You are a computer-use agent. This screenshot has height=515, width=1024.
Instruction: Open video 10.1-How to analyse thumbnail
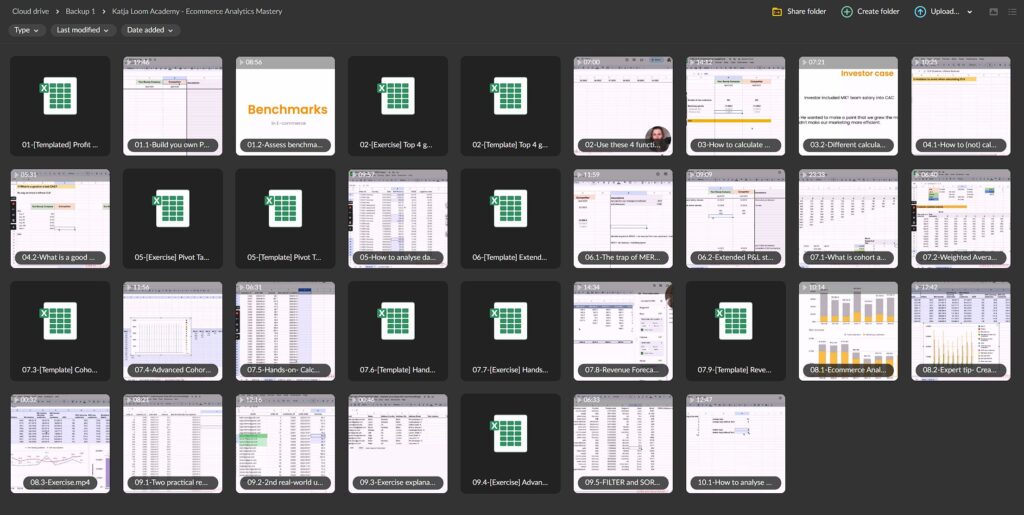pos(735,443)
